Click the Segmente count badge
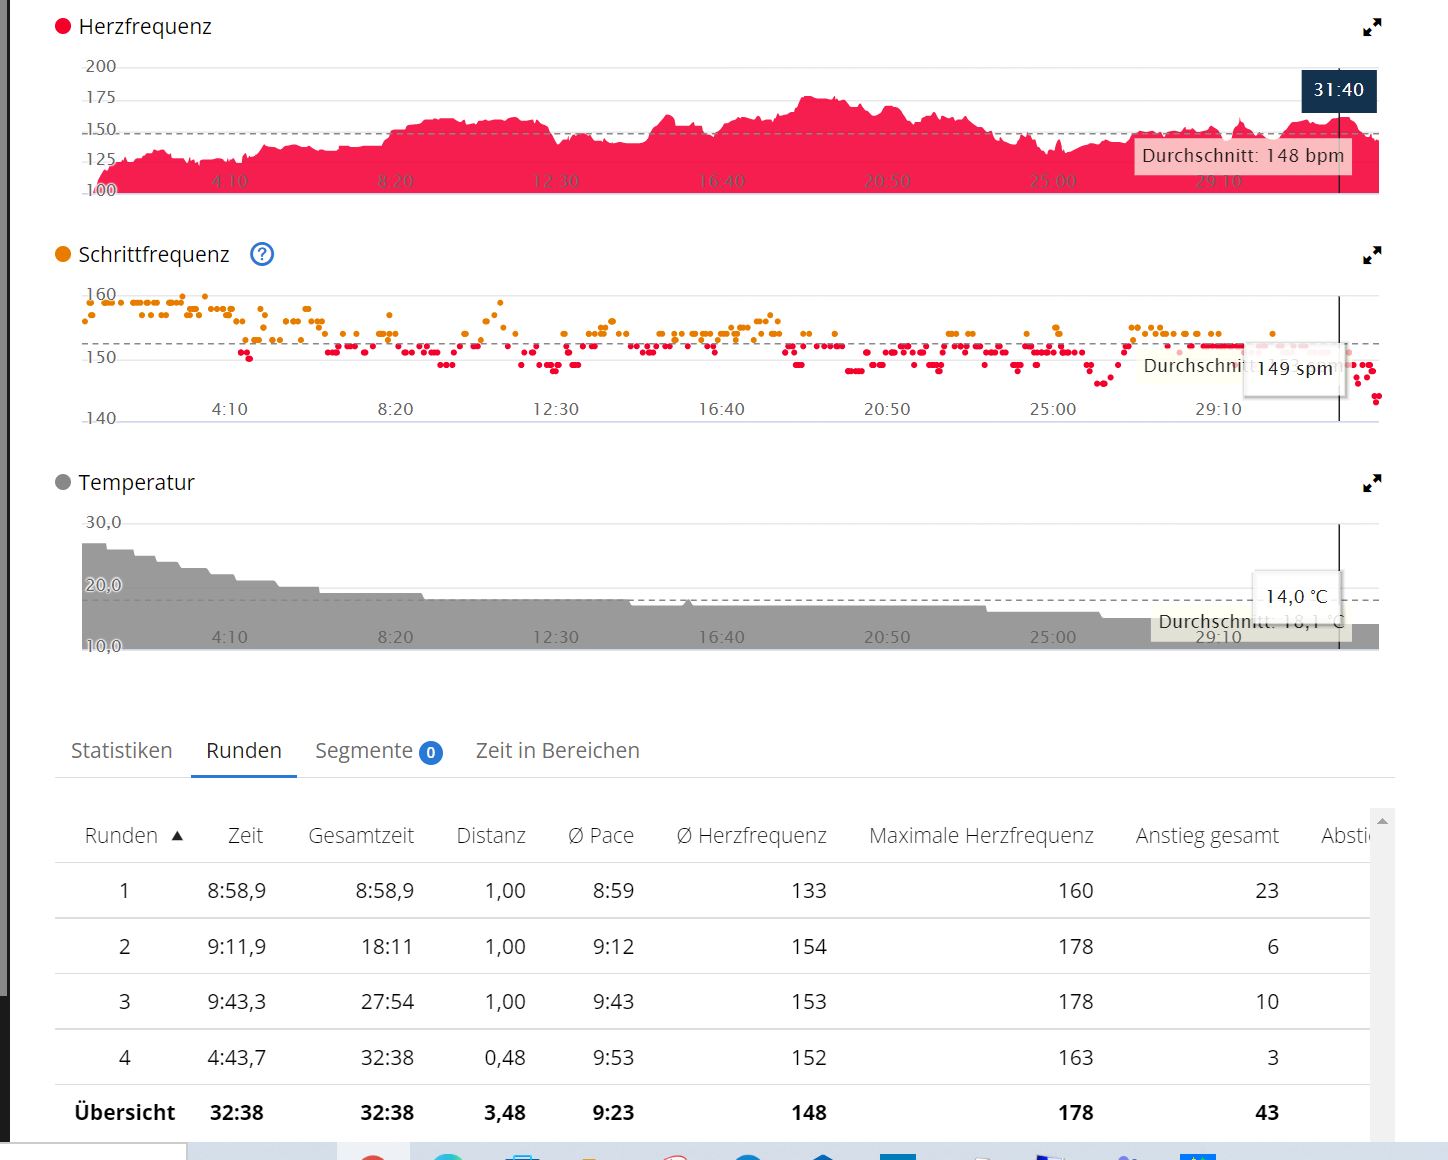This screenshot has height=1160, width=1448. (x=431, y=753)
